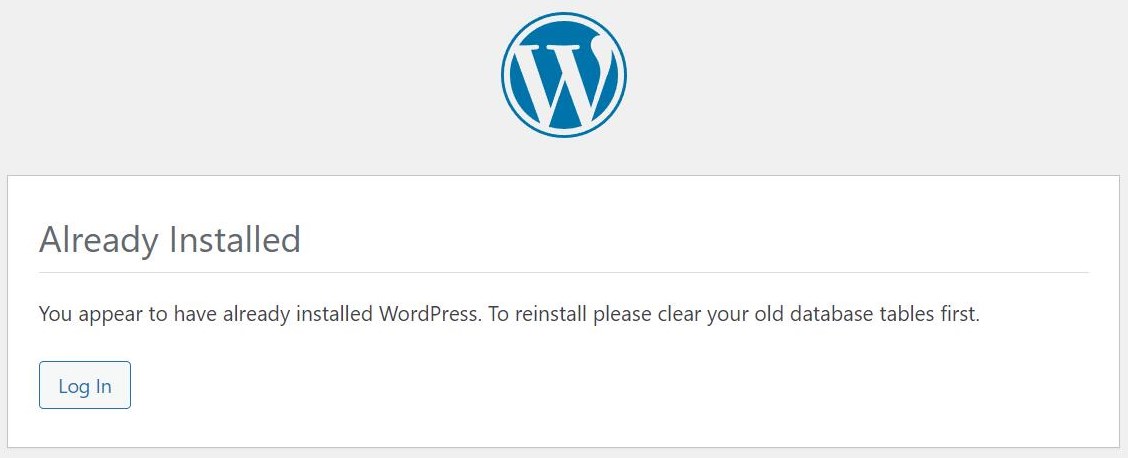Click the divider line below the heading
This screenshot has width=1128, height=458.
[563, 272]
